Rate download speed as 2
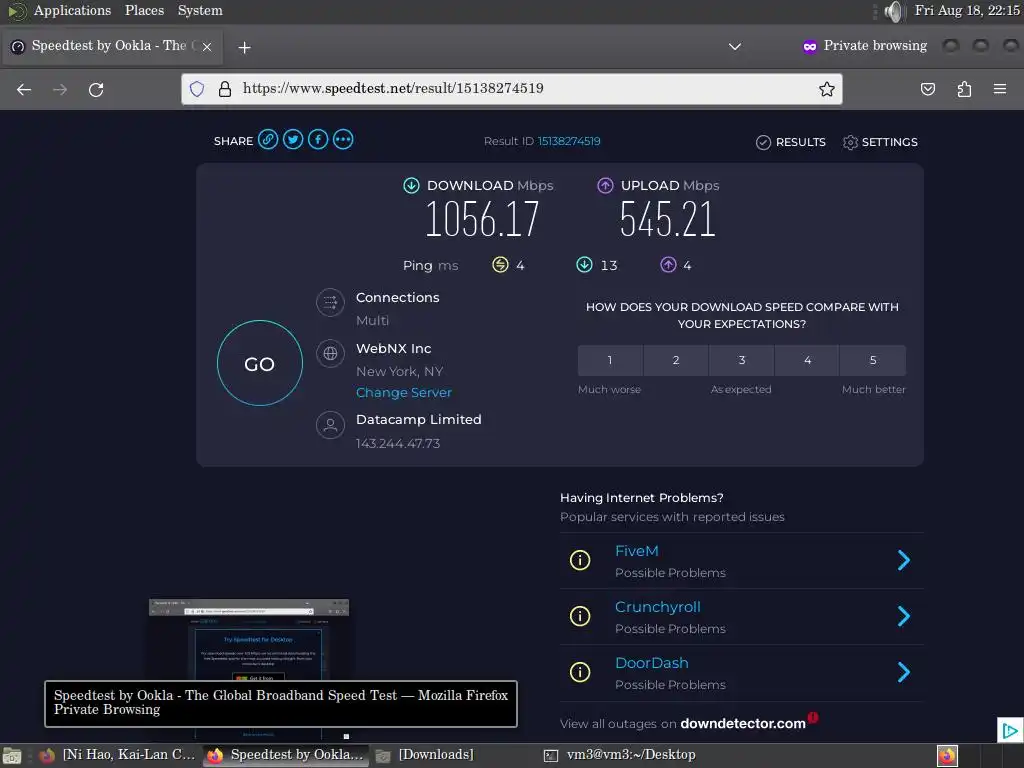Screen dimensions: 1024x768 pos(676,360)
